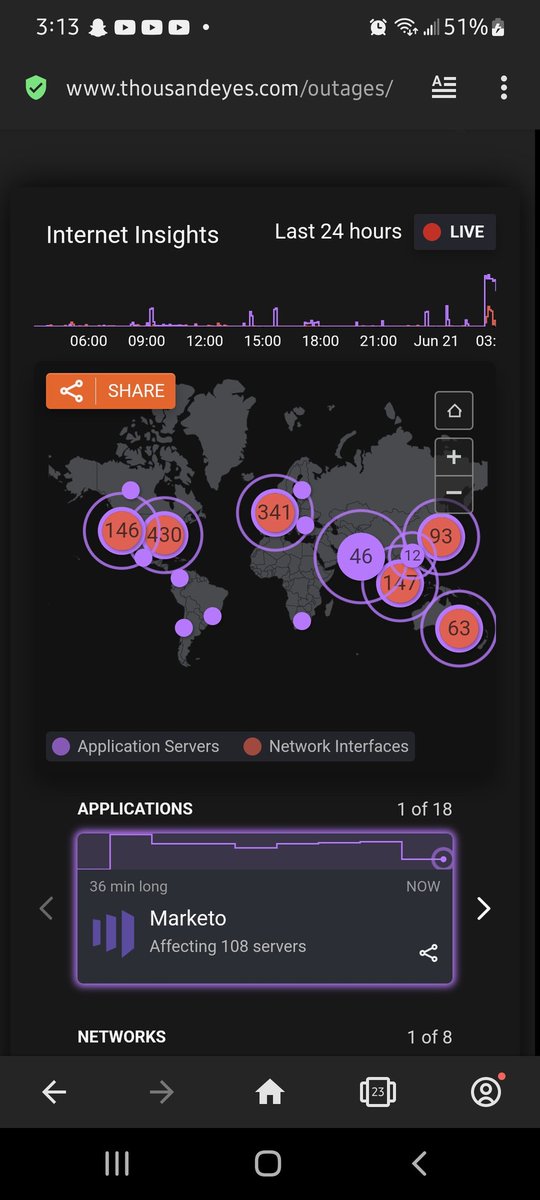Open Android recent apps
Screen dimensions: 540x1200
117,1163
